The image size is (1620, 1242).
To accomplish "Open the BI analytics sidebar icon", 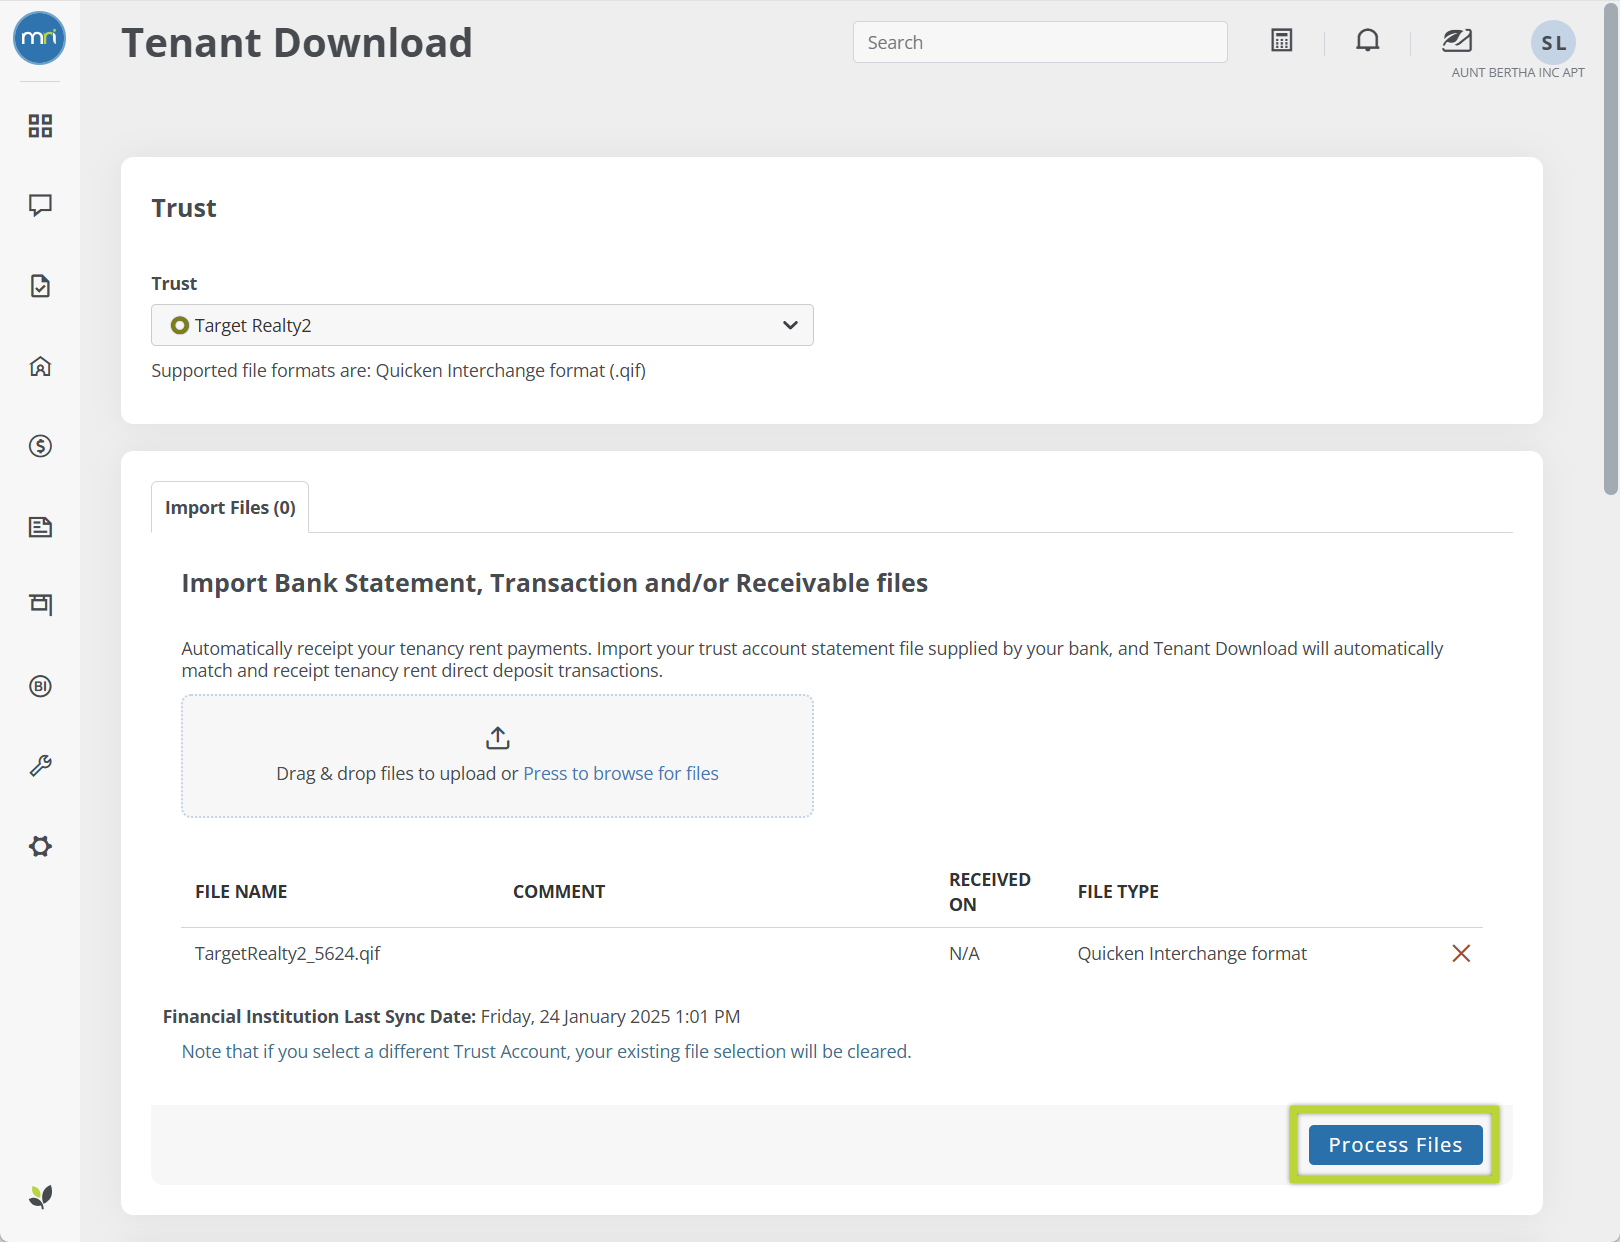I will 40,686.
